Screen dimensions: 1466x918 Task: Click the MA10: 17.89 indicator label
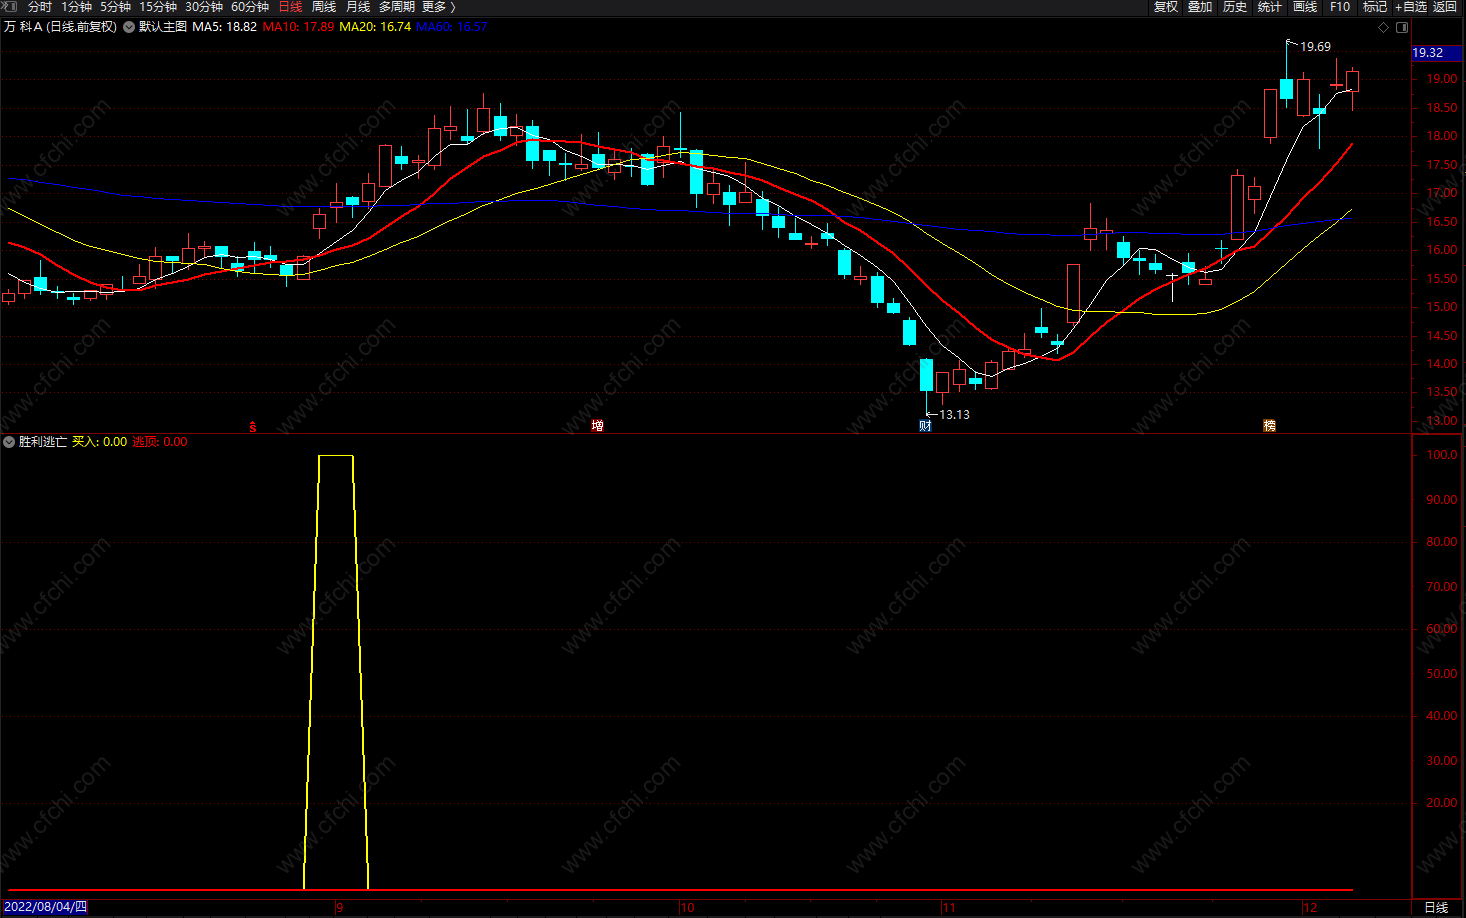pyautogui.click(x=299, y=27)
